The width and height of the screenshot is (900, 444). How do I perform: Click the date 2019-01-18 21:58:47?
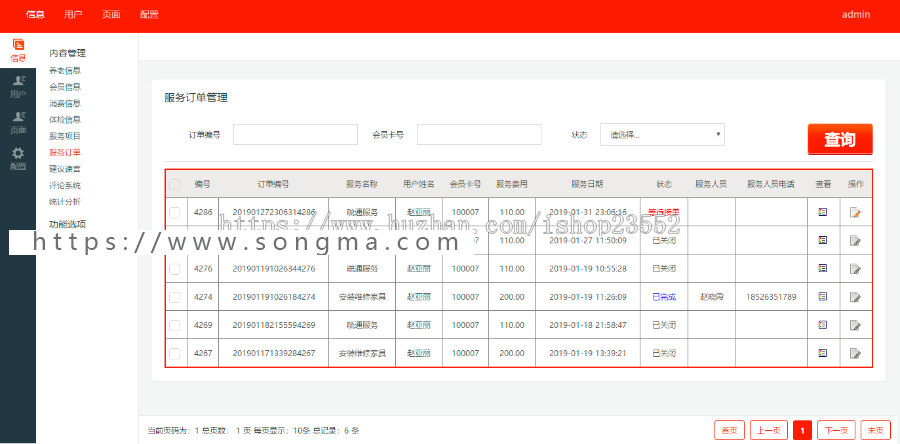[x=588, y=325]
